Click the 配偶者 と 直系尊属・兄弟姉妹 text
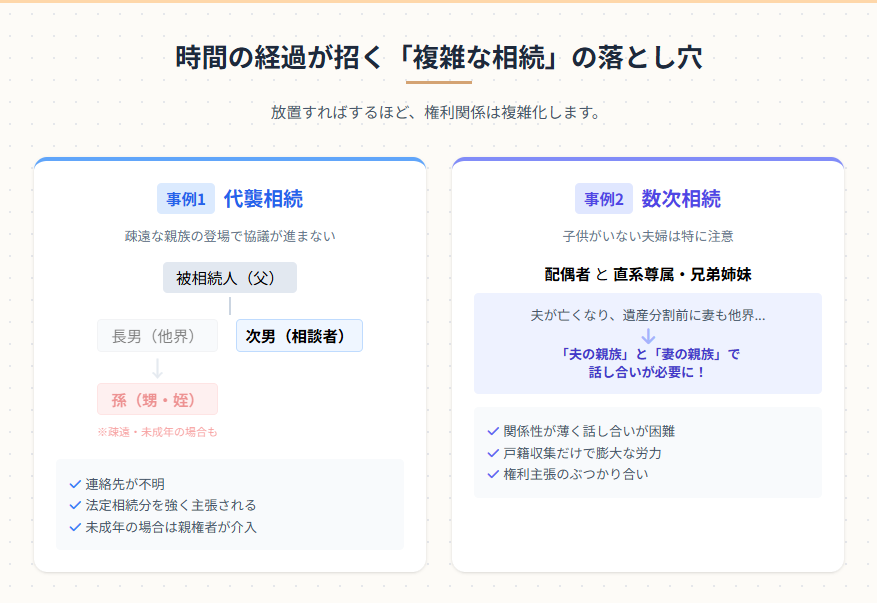This screenshot has height=603, width=877. pyautogui.click(x=647, y=274)
